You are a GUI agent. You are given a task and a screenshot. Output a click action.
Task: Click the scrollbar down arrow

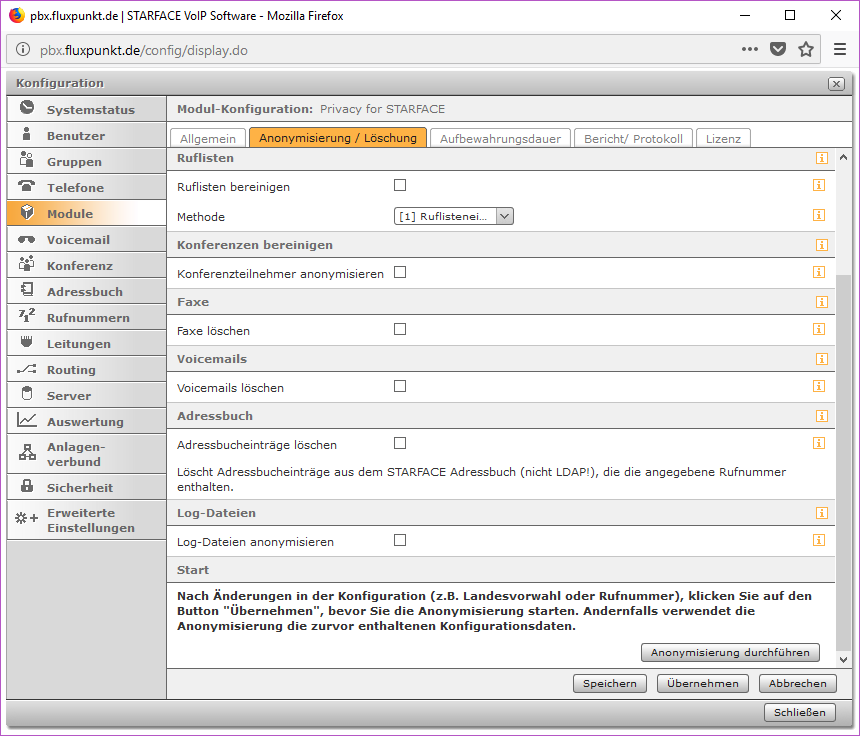pyautogui.click(x=844, y=660)
